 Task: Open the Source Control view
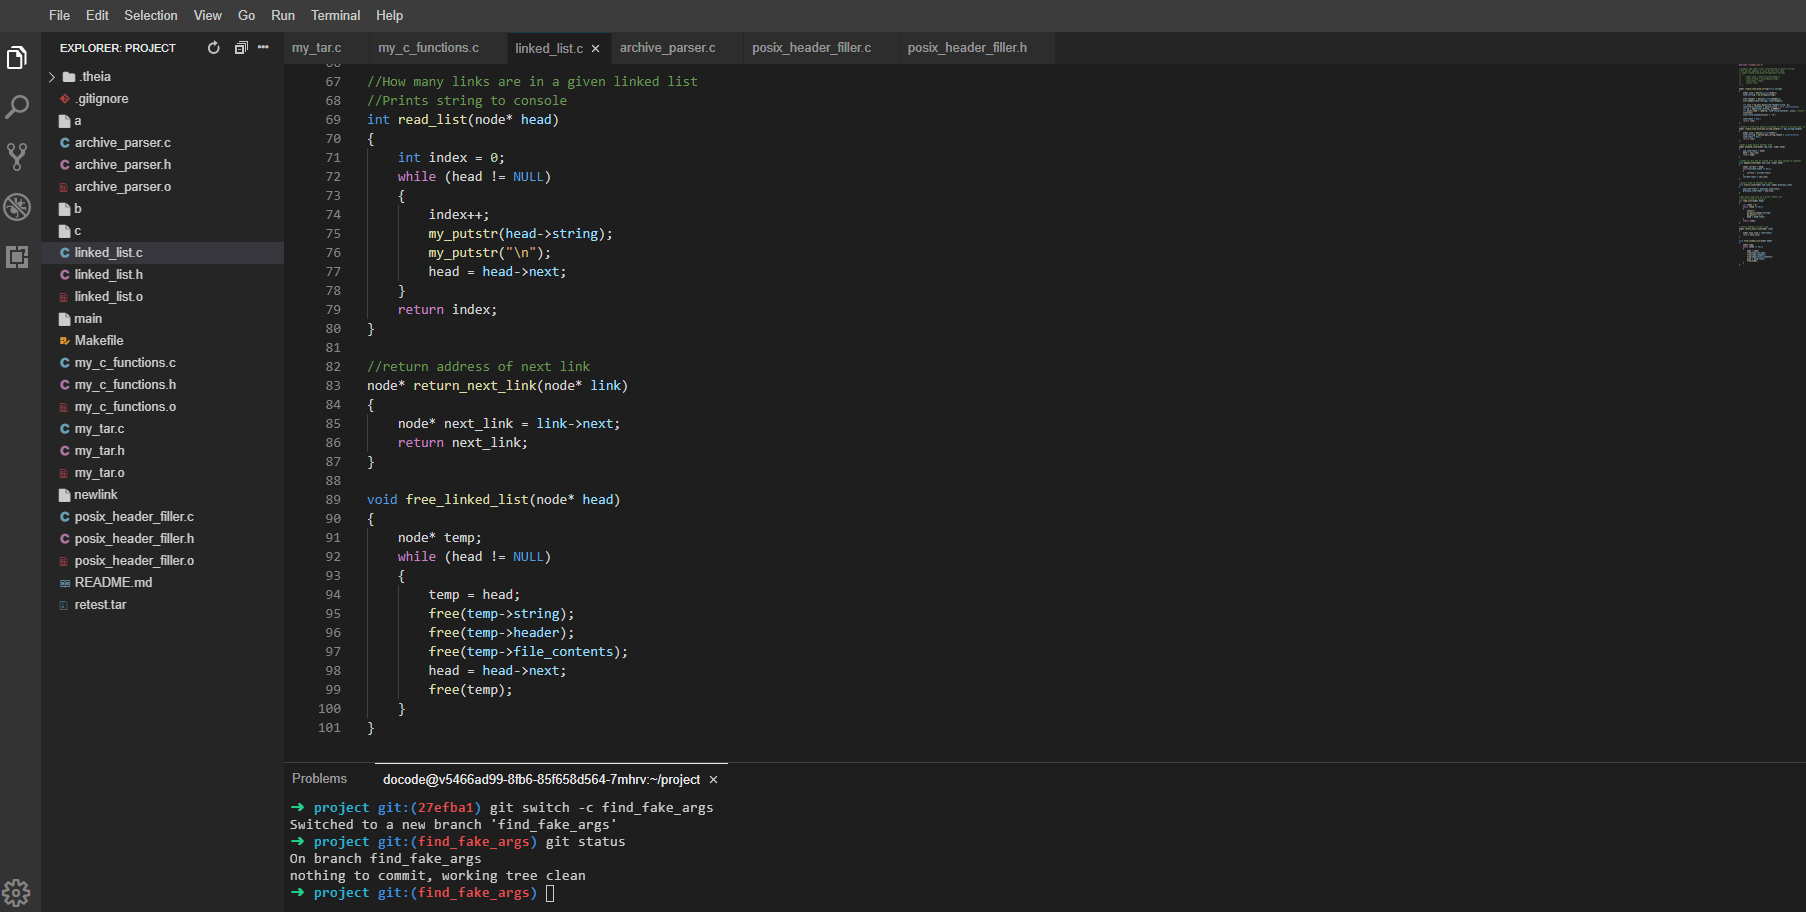click(x=17, y=156)
